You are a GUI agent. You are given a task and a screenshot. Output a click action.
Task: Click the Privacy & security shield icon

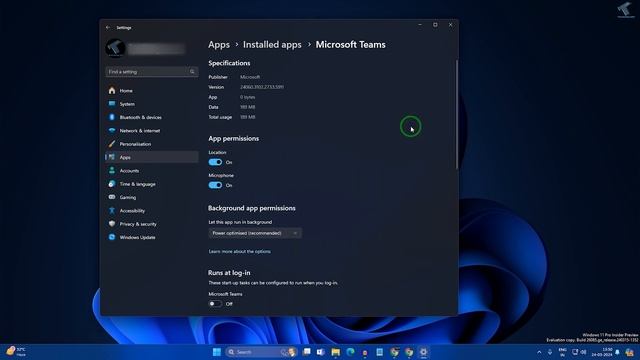112,224
